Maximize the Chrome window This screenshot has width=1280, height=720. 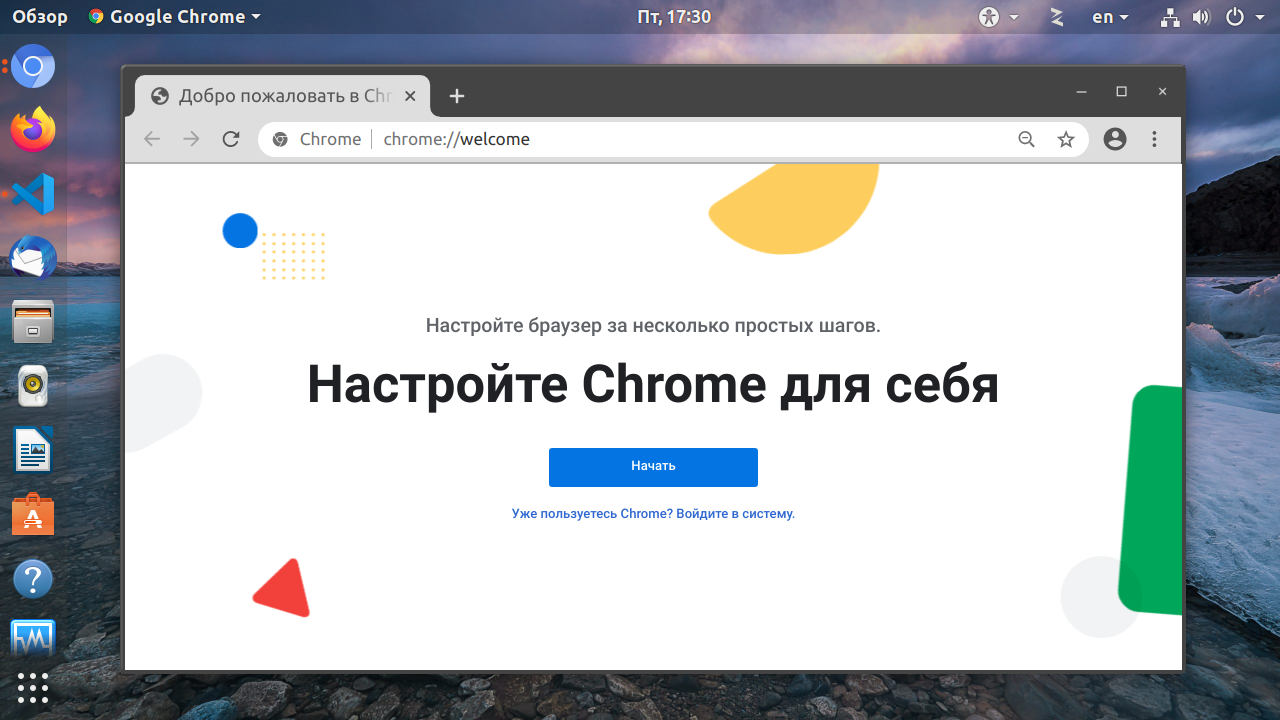[1121, 92]
